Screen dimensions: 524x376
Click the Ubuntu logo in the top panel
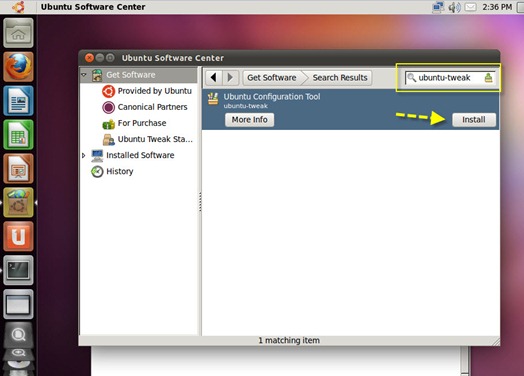[x=18, y=7]
